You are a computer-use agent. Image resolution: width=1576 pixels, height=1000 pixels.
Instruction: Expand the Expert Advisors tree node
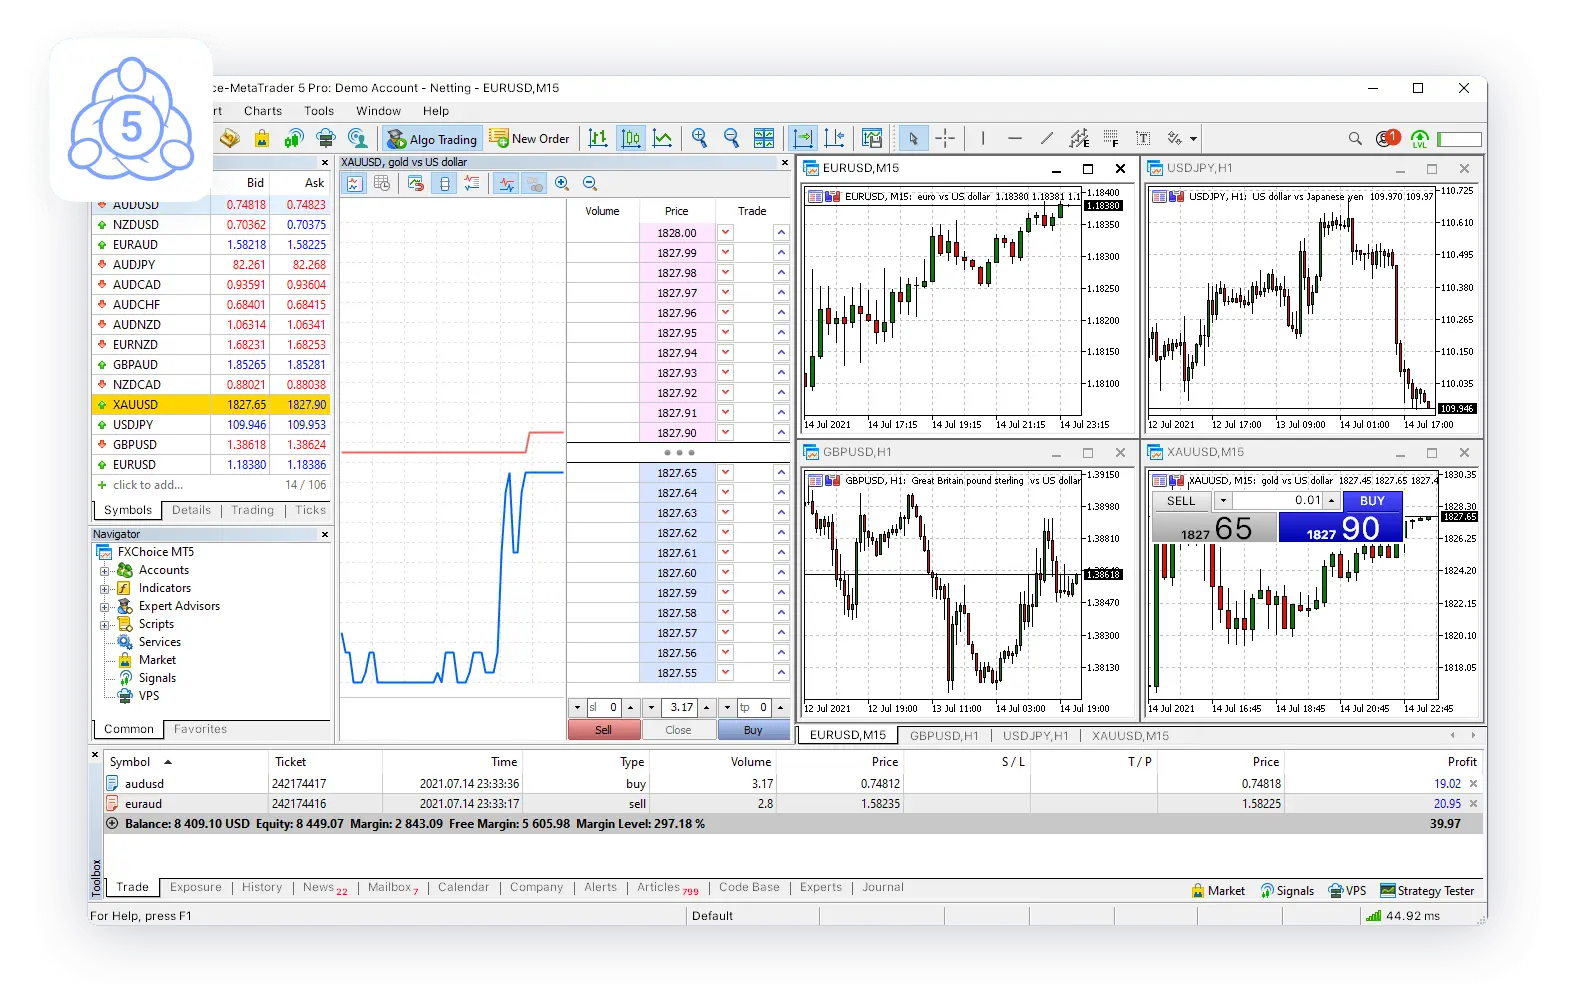104,607
